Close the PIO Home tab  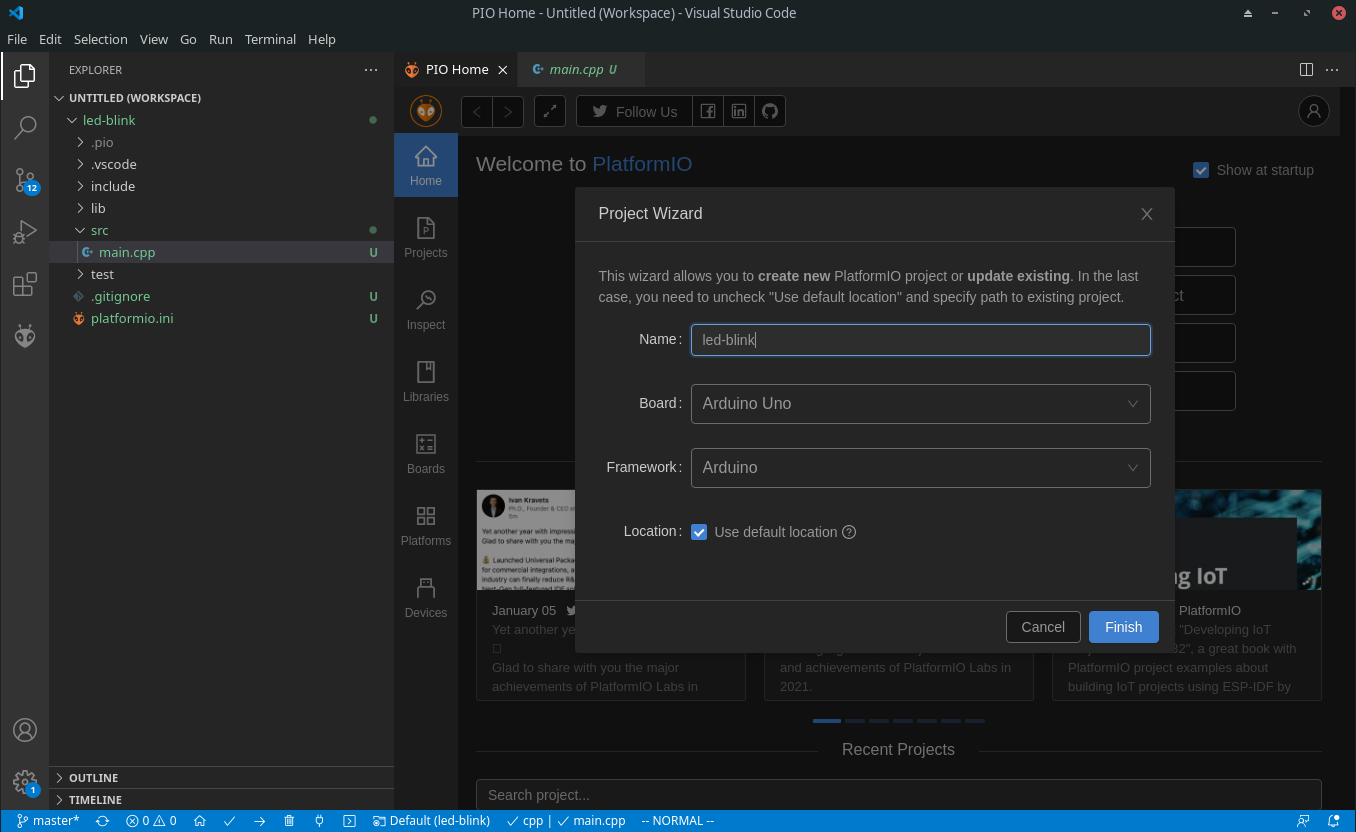coord(503,70)
